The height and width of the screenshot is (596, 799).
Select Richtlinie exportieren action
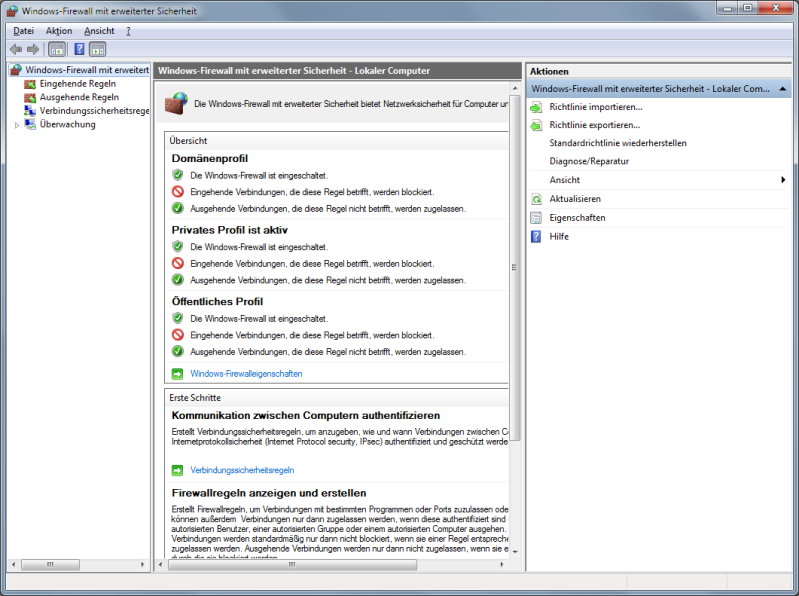594,125
